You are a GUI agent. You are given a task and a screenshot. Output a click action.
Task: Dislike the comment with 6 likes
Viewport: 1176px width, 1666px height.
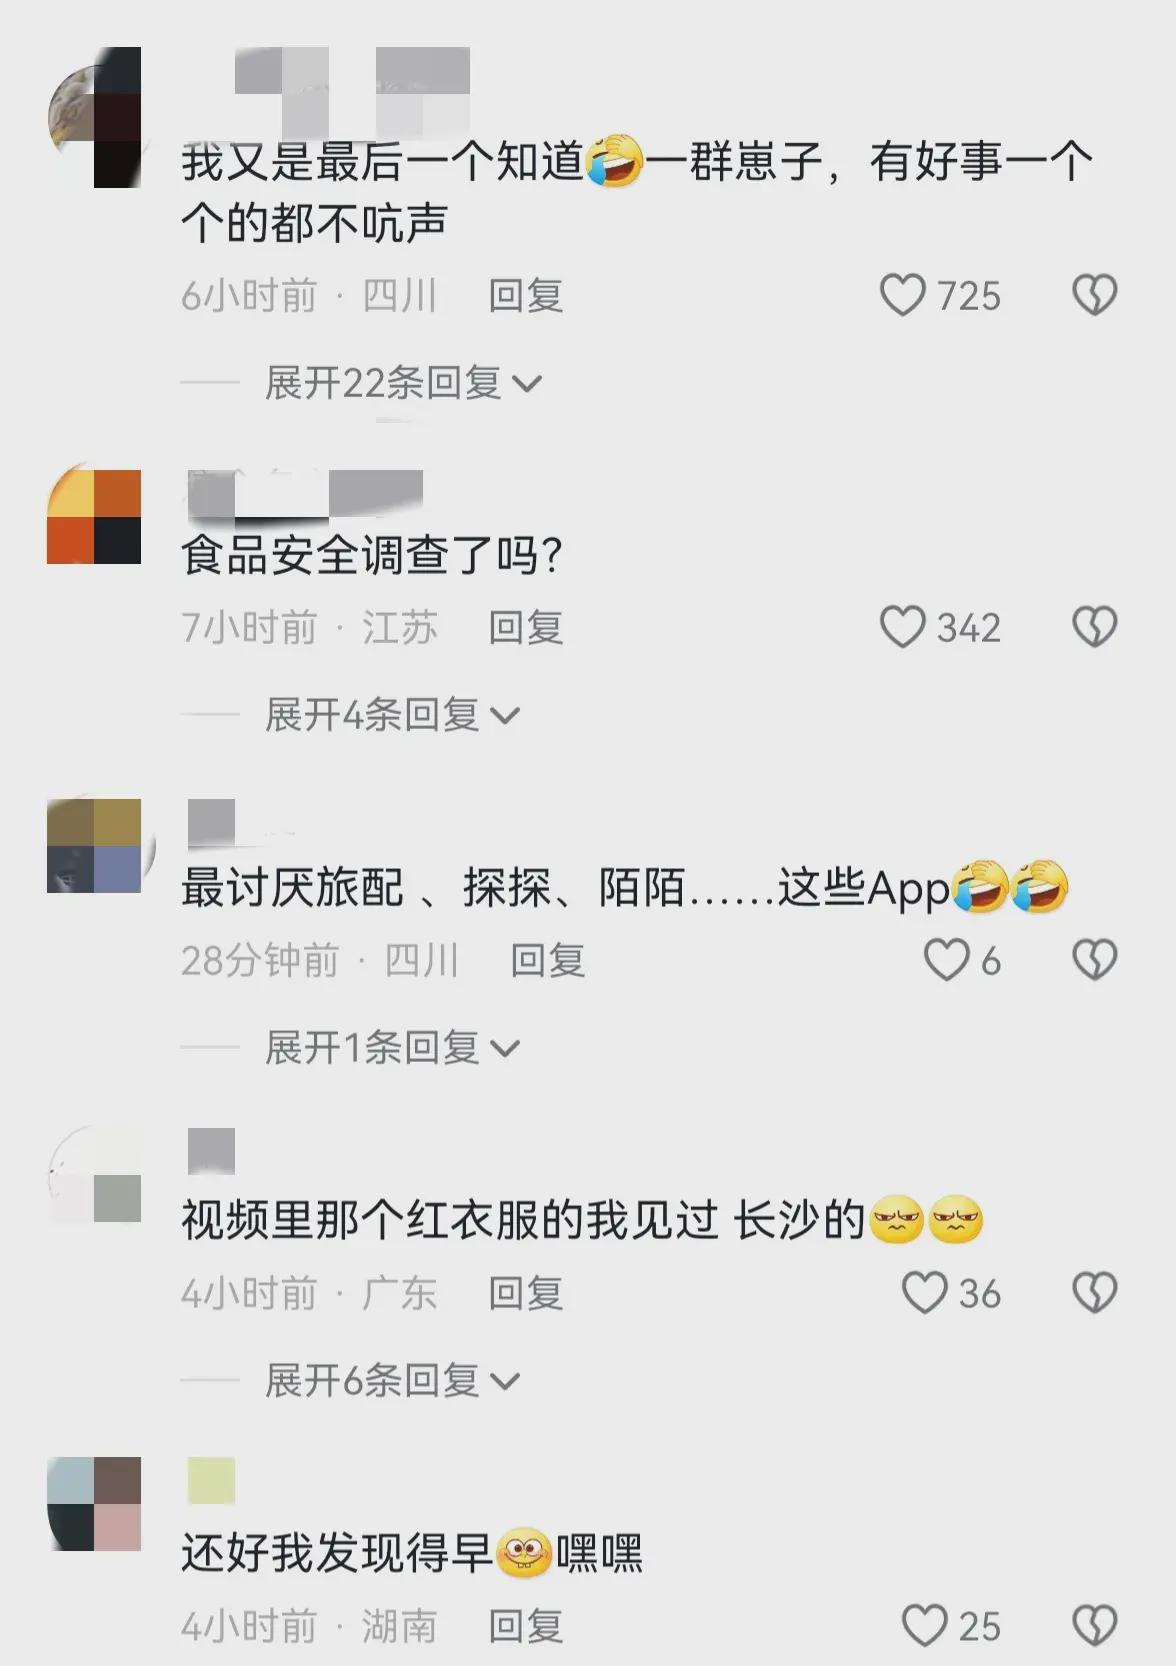pos(1094,961)
